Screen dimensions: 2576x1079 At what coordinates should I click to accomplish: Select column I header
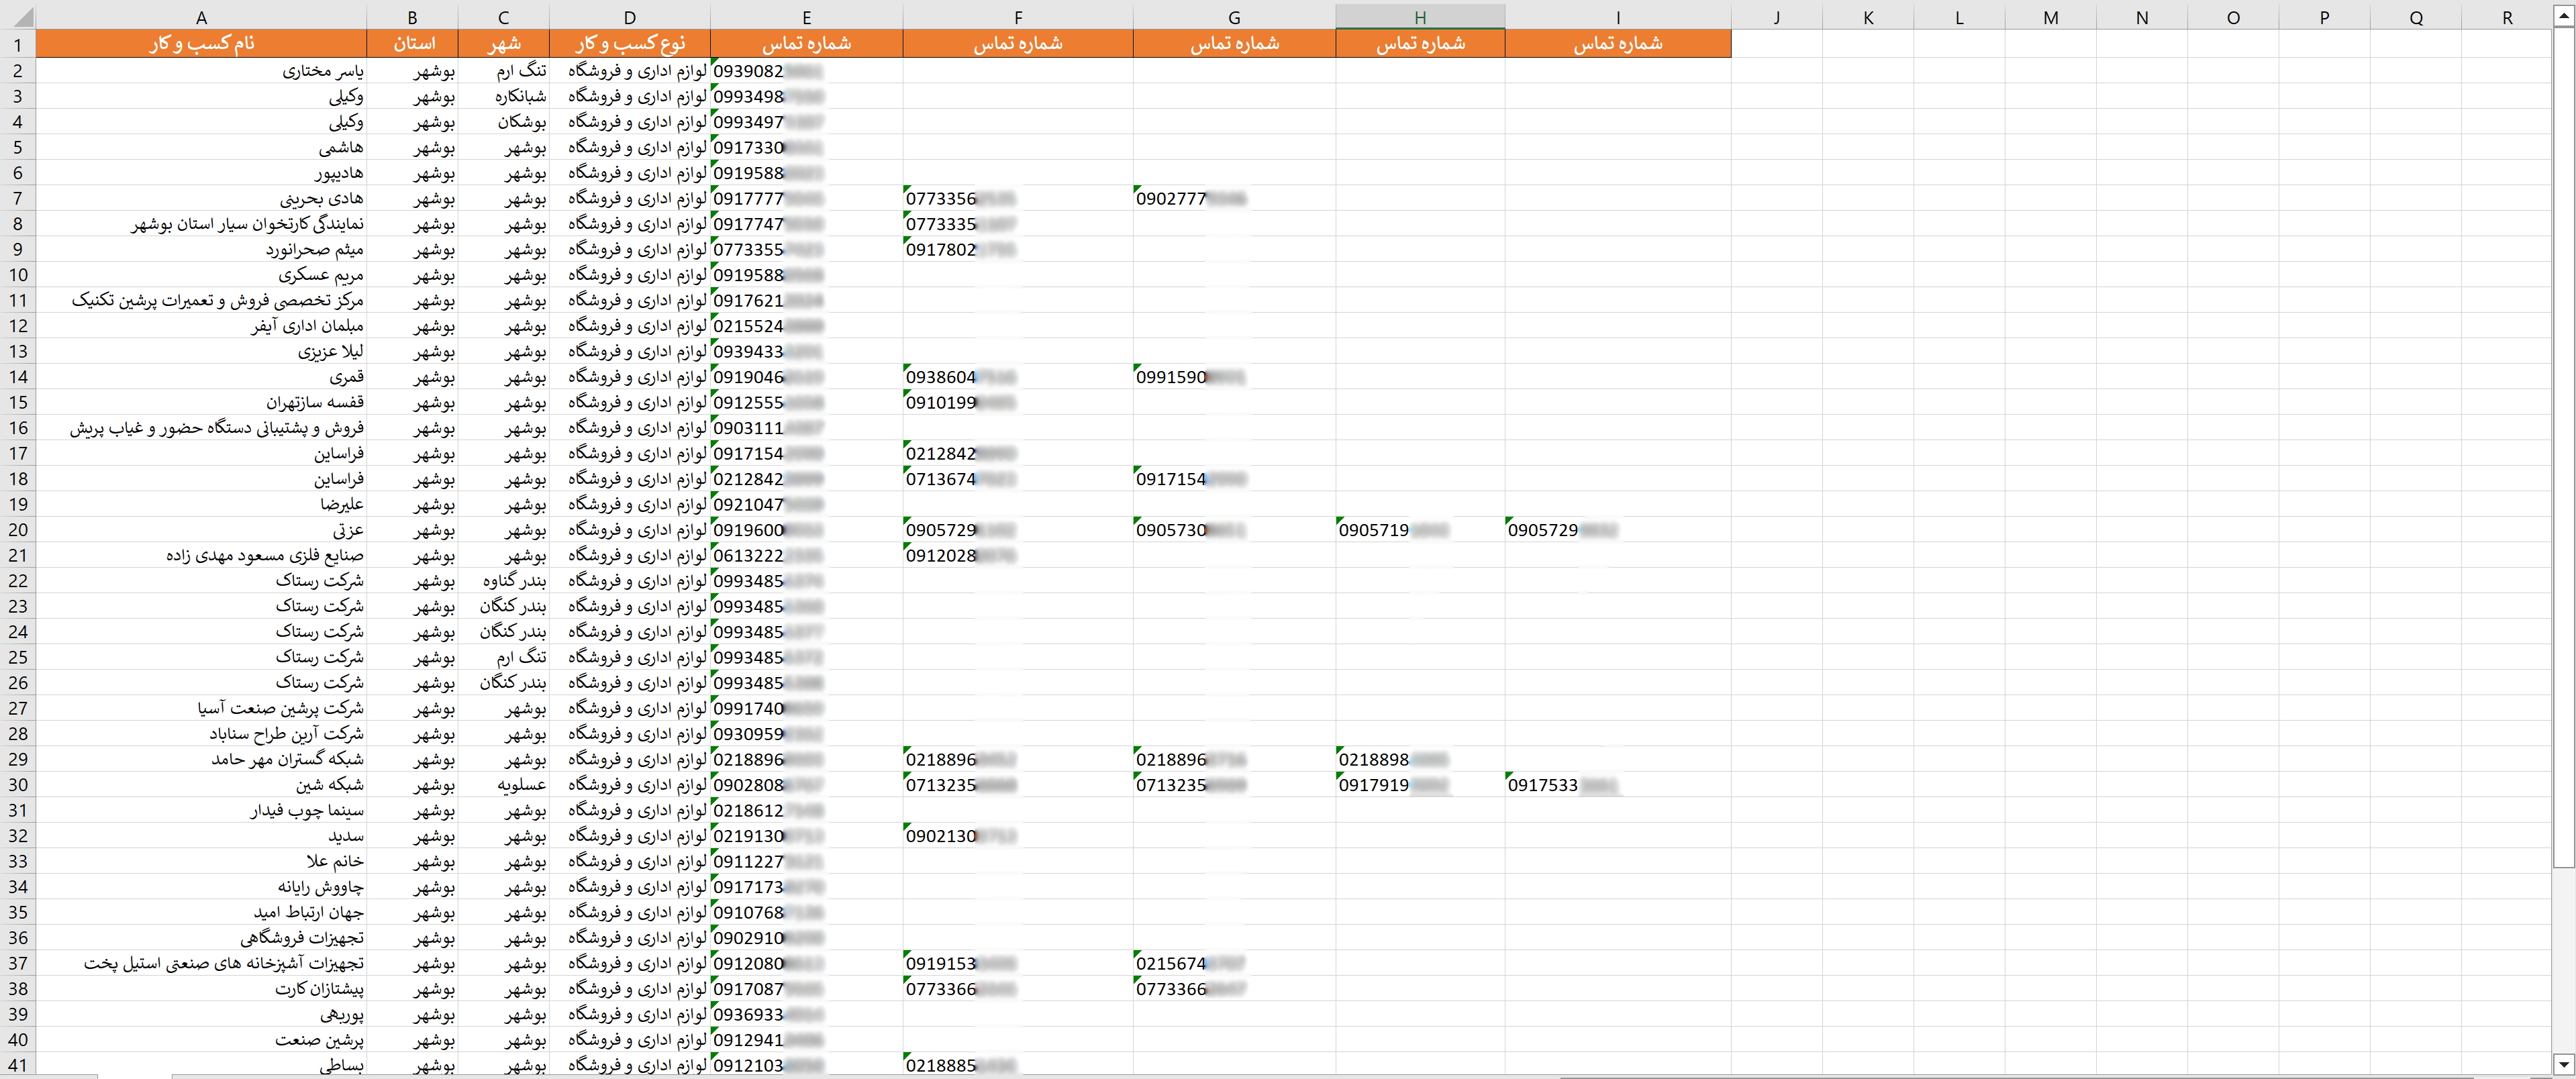[1618, 17]
